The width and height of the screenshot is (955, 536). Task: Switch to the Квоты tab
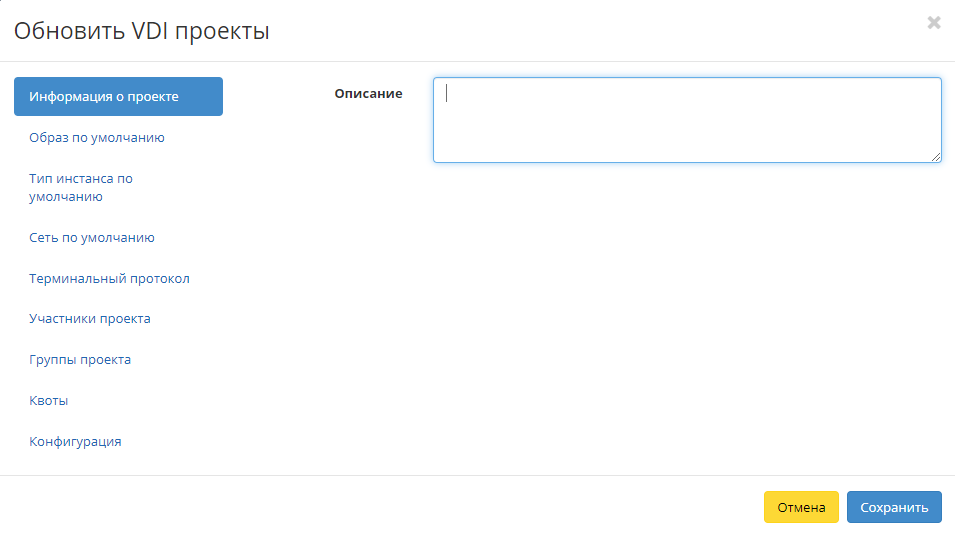[49, 401]
